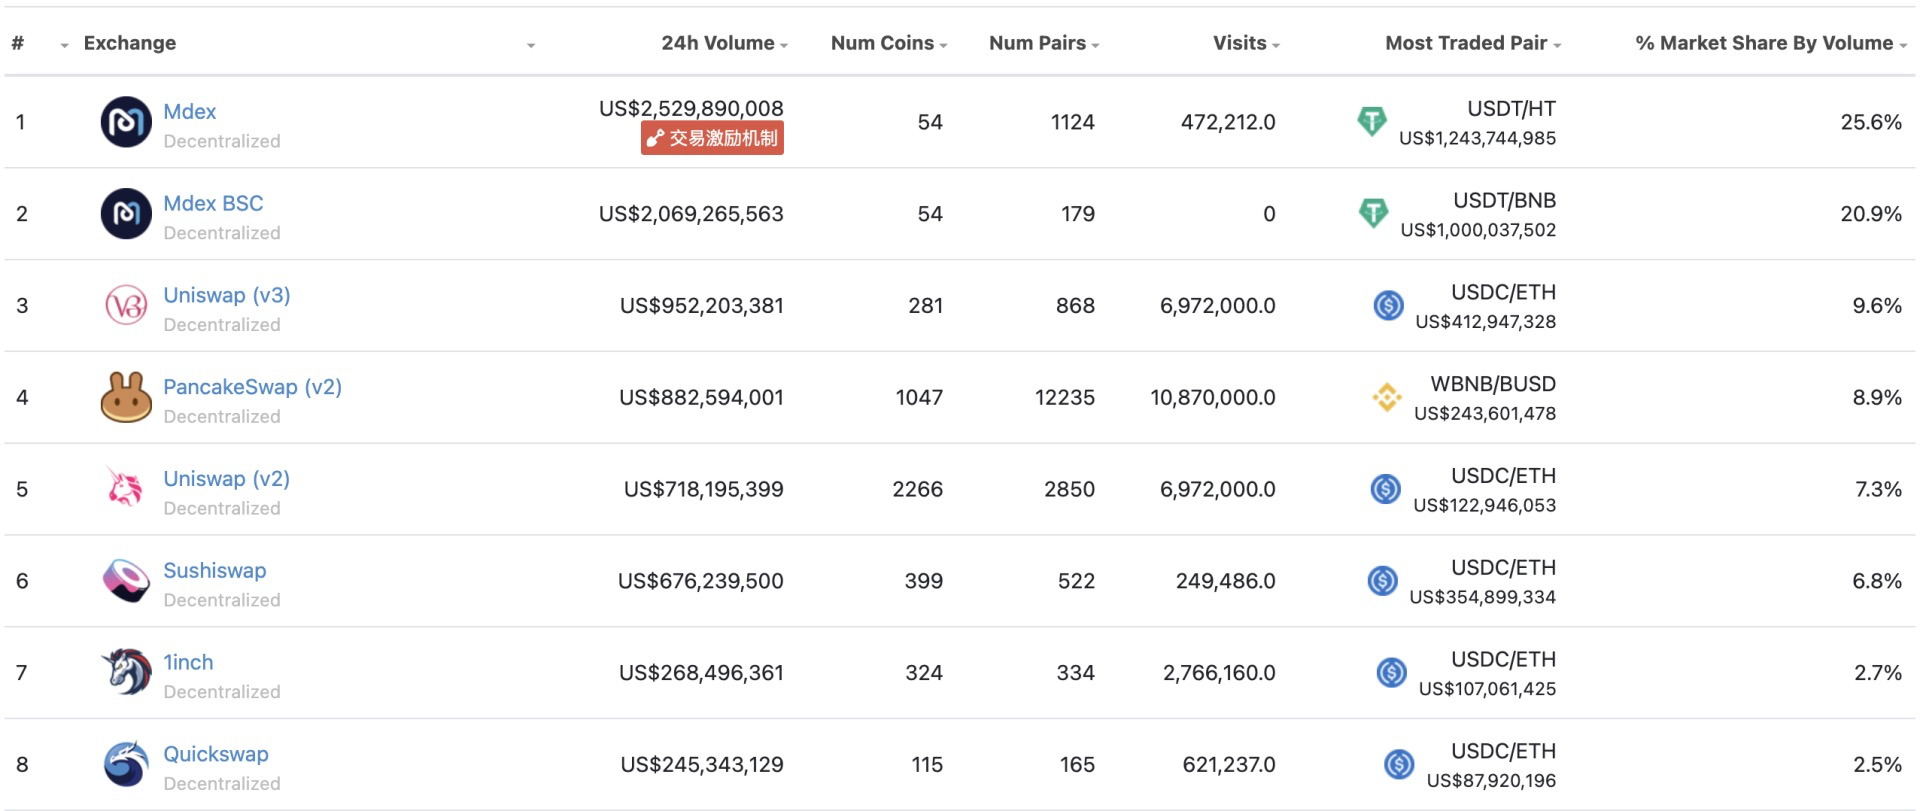Screen dimensions: 1920x811
Task: Click the Mdex BSC exchange logo
Action: point(126,214)
